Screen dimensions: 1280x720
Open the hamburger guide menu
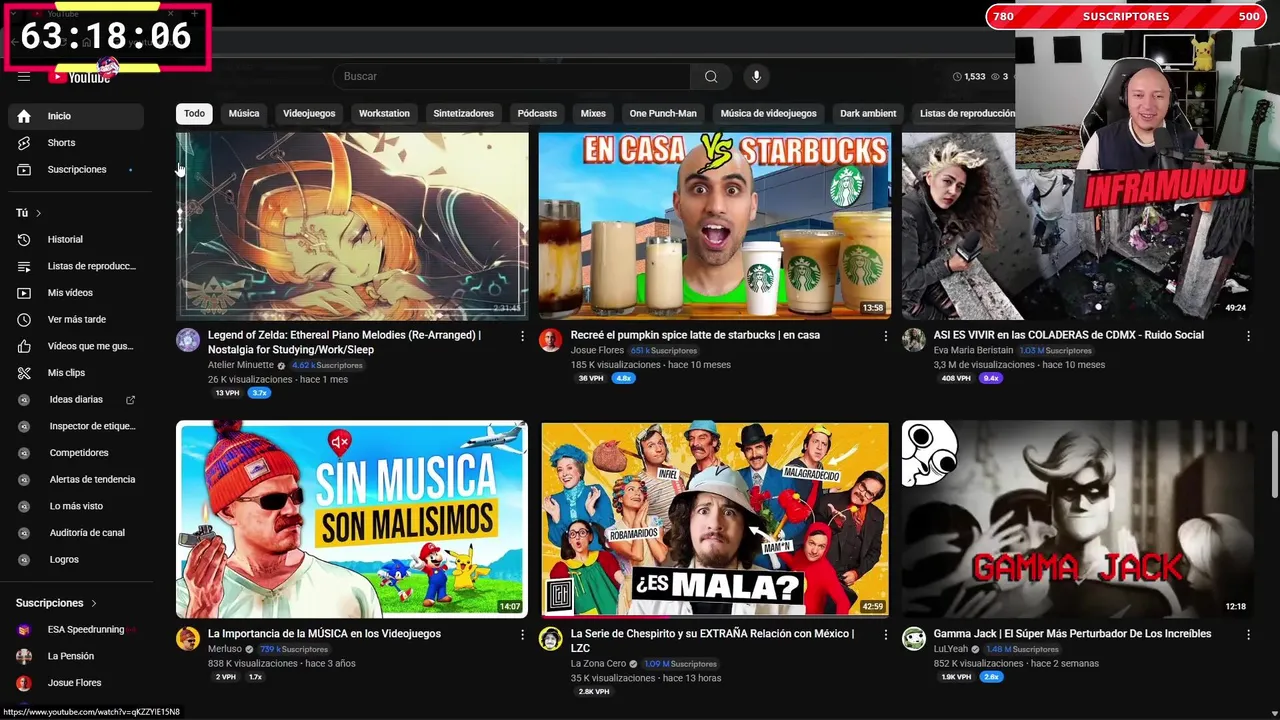click(x=24, y=77)
